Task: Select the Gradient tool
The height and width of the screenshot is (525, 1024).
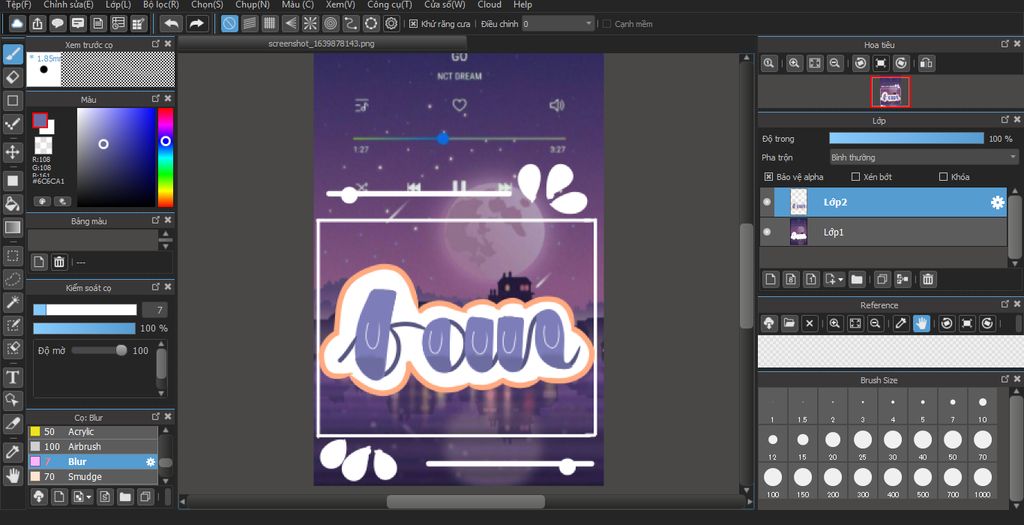Action: click(13, 227)
